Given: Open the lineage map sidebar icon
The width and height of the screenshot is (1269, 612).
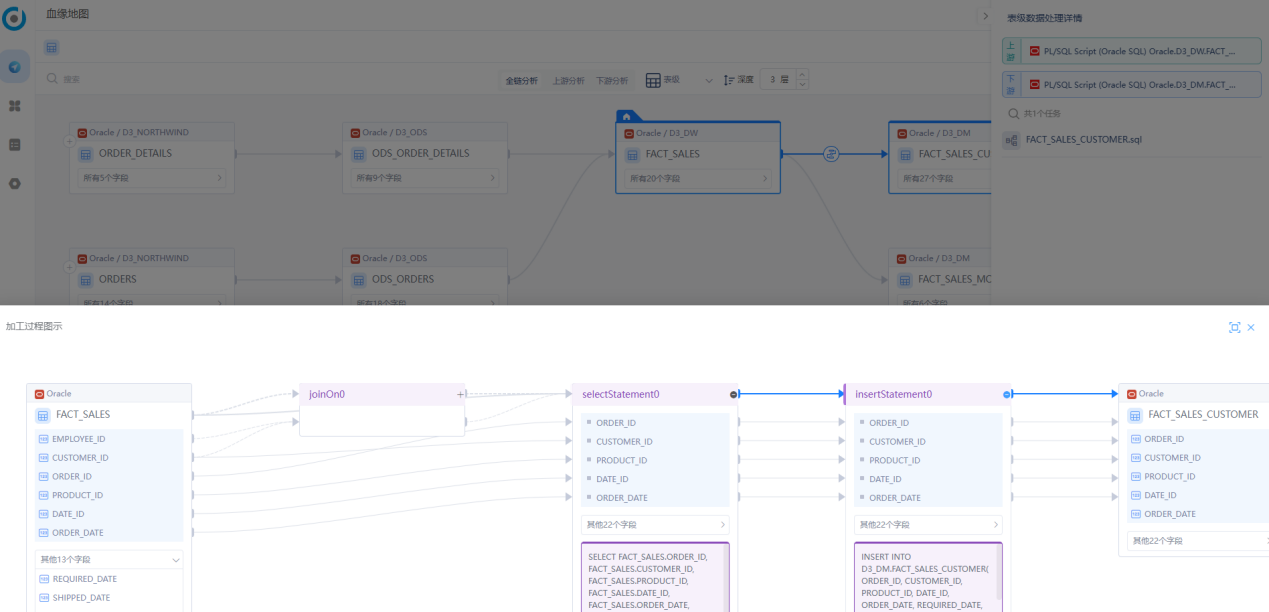Looking at the screenshot, I should pos(15,67).
